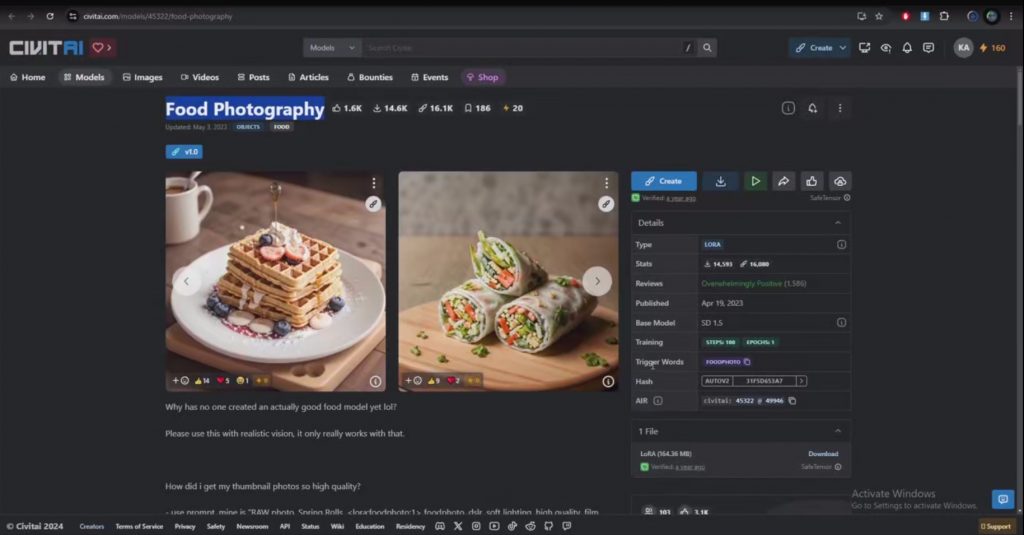1024x535 pixels.
Task: Collapse the 1 File panel
Action: [838, 431]
